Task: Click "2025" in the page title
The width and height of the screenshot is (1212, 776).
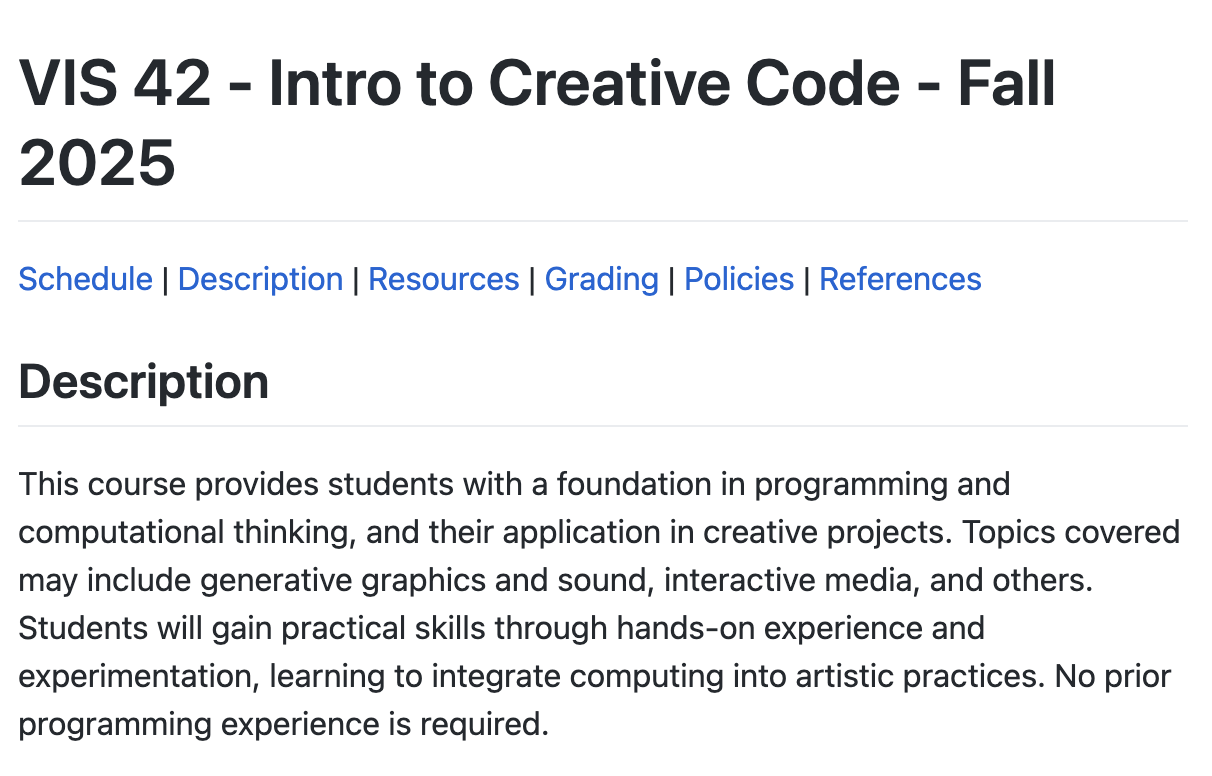Action: click(x=97, y=162)
